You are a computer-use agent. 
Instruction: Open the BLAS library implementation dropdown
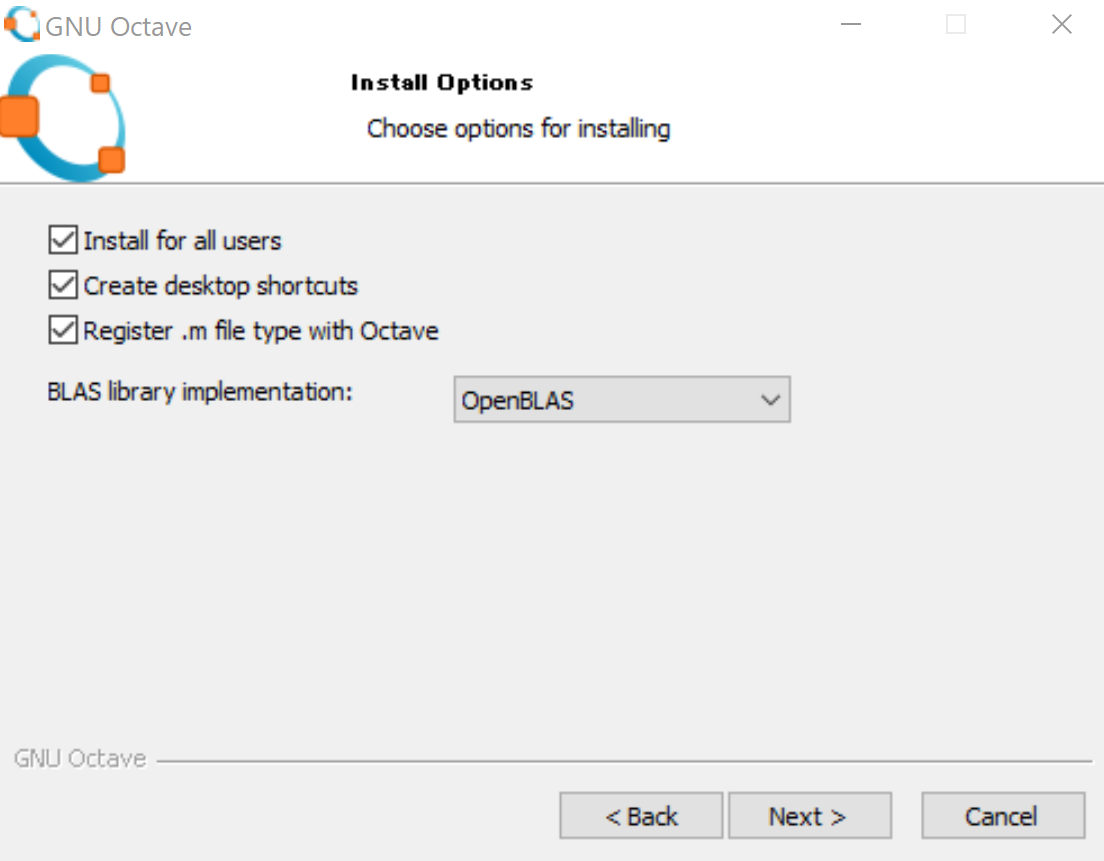(x=622, y=399)
